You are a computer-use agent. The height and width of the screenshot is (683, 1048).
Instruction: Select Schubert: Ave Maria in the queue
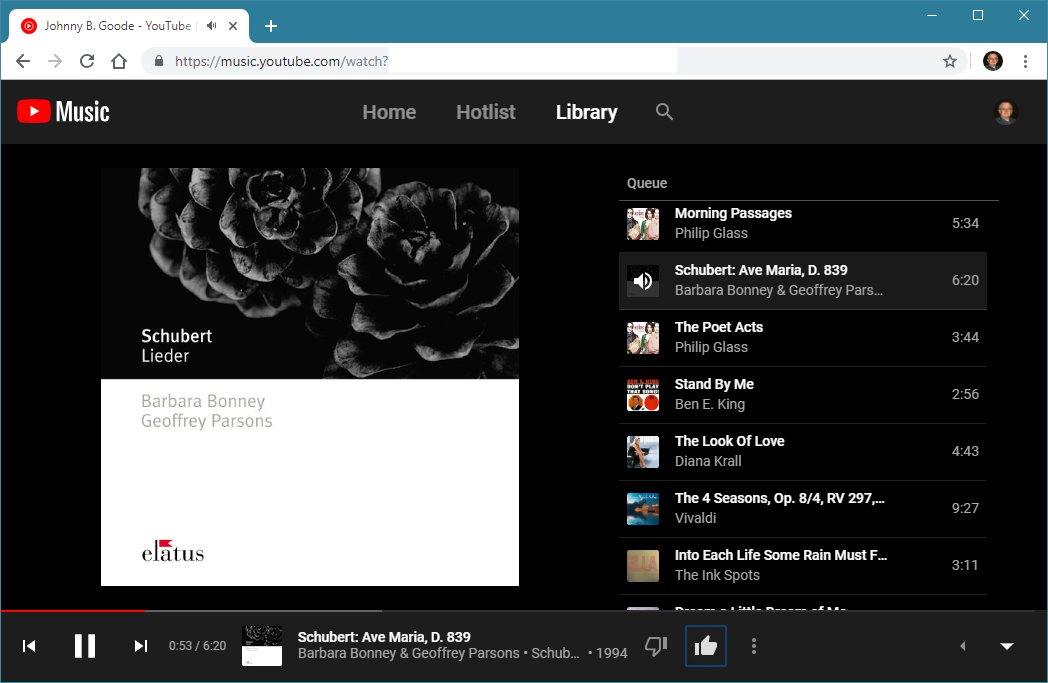pyautogui.click(x=803, y=281)
